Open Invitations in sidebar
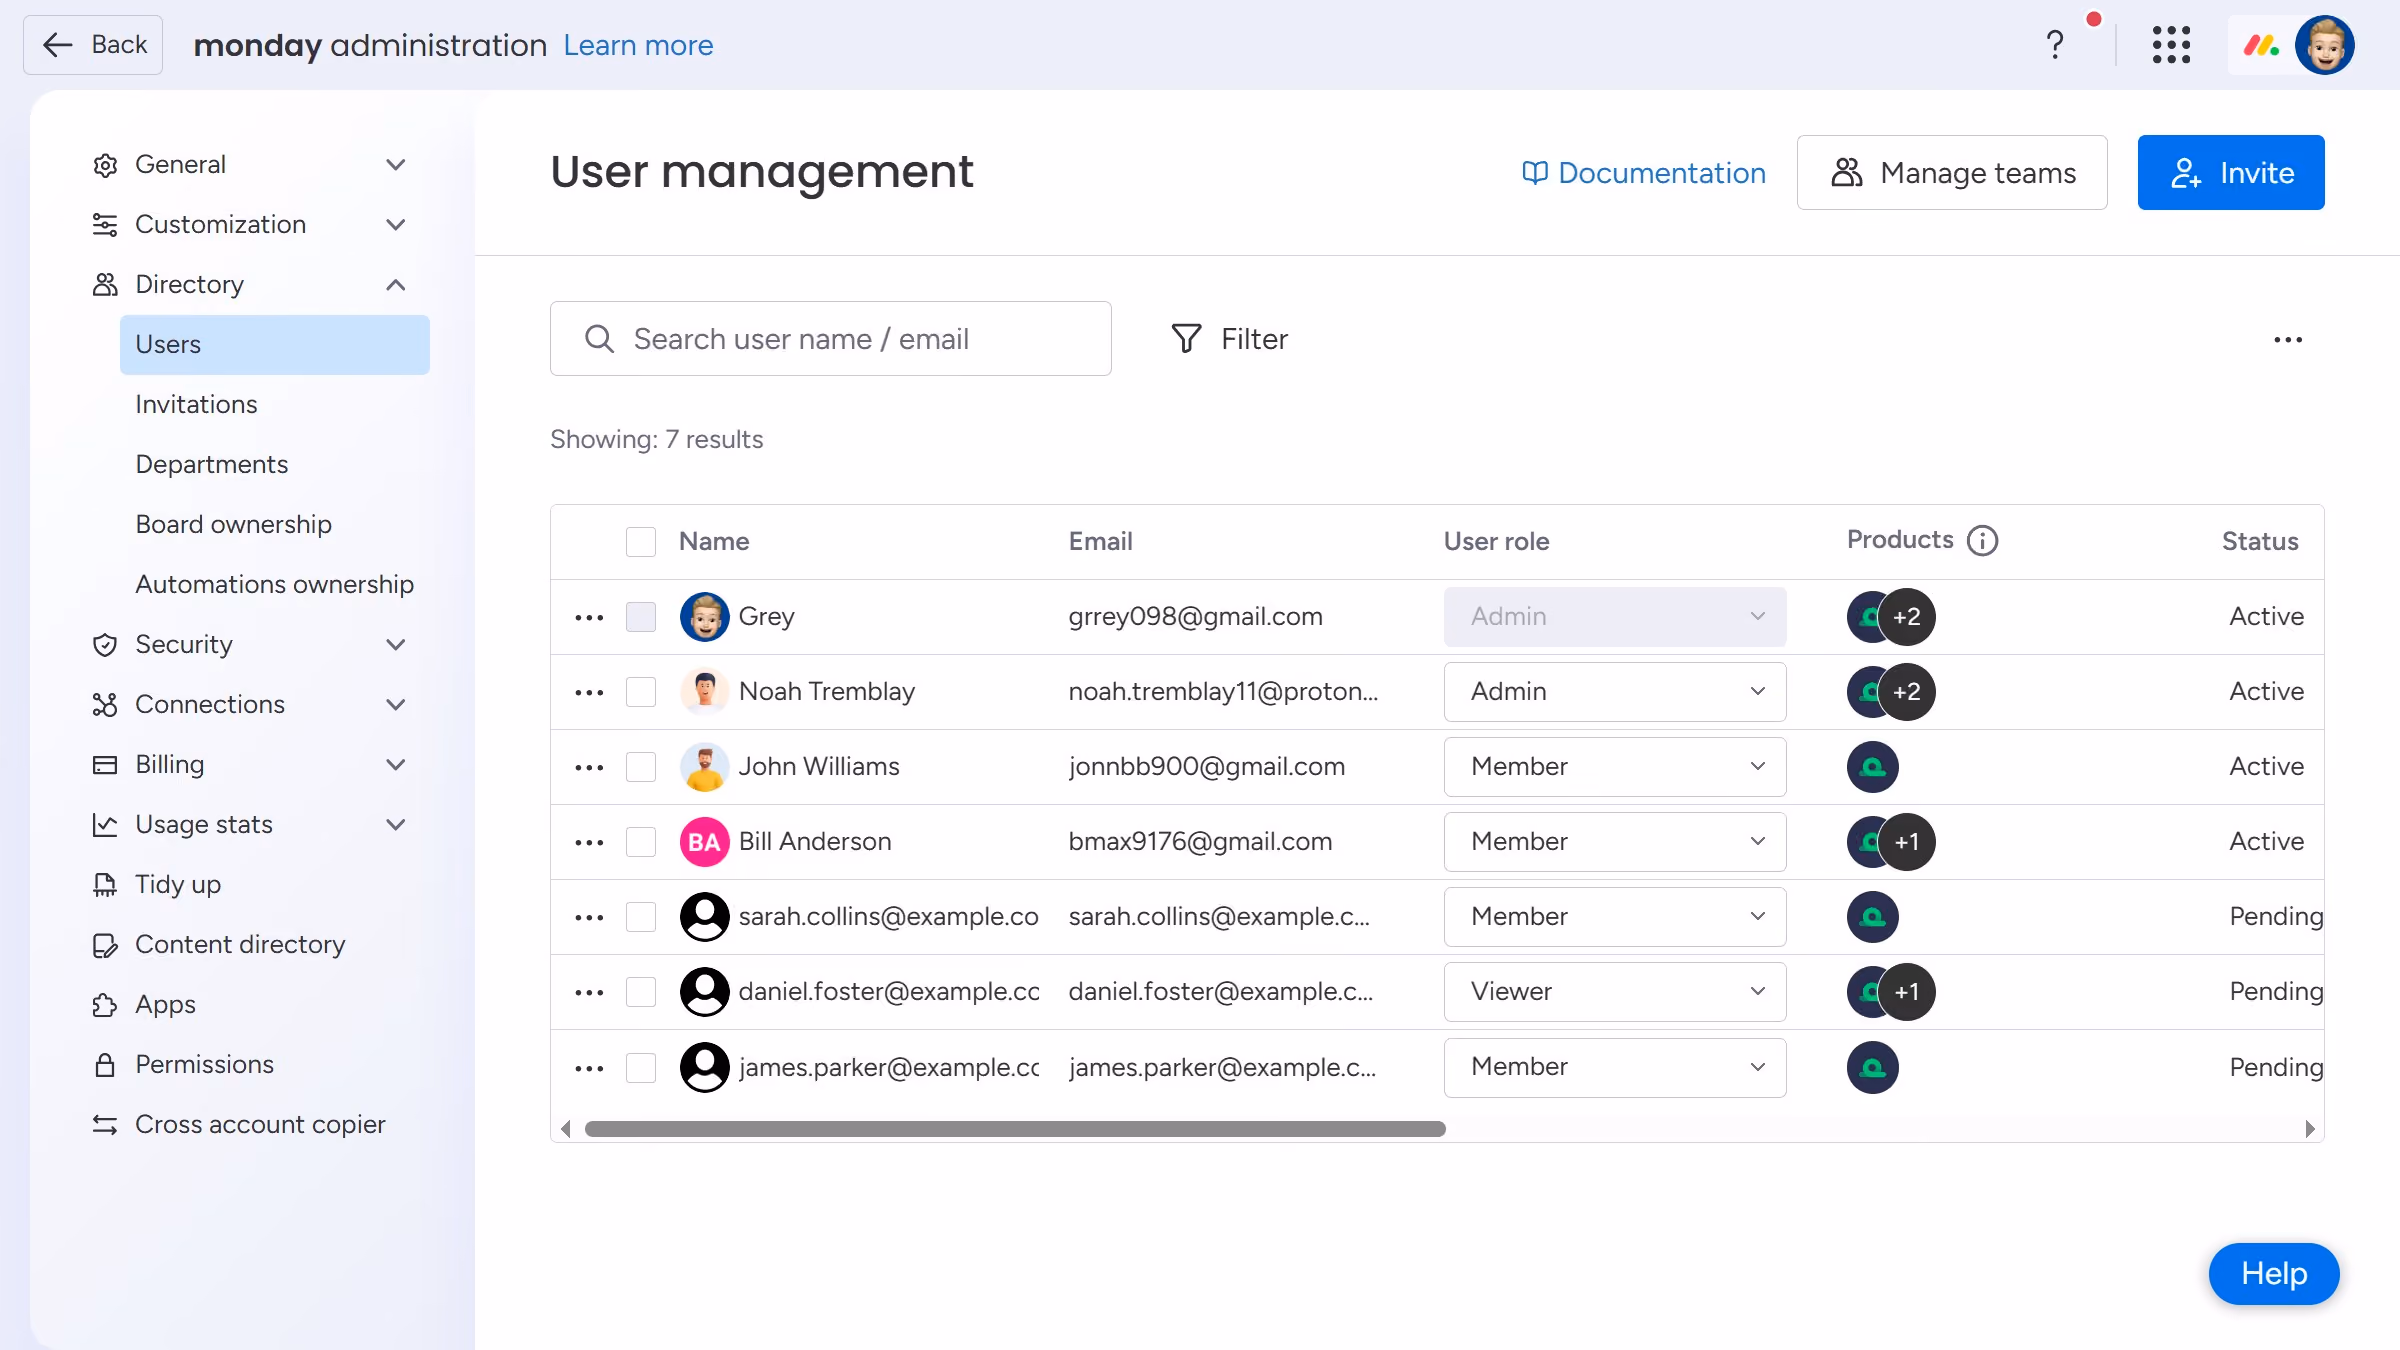Viewport: 2400px width, 1350px height. point(196,405)
